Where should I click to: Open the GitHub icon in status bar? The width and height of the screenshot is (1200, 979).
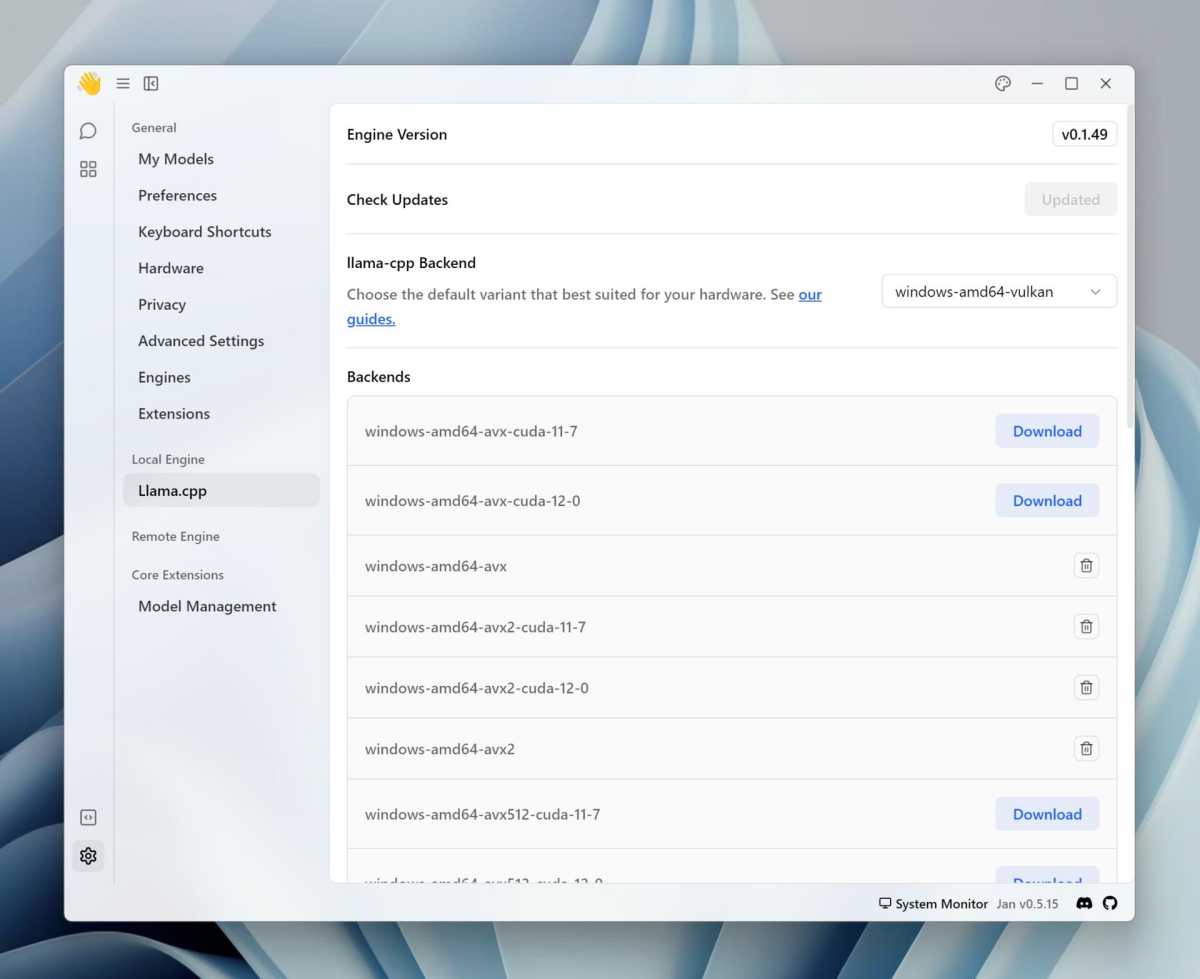1110,903
